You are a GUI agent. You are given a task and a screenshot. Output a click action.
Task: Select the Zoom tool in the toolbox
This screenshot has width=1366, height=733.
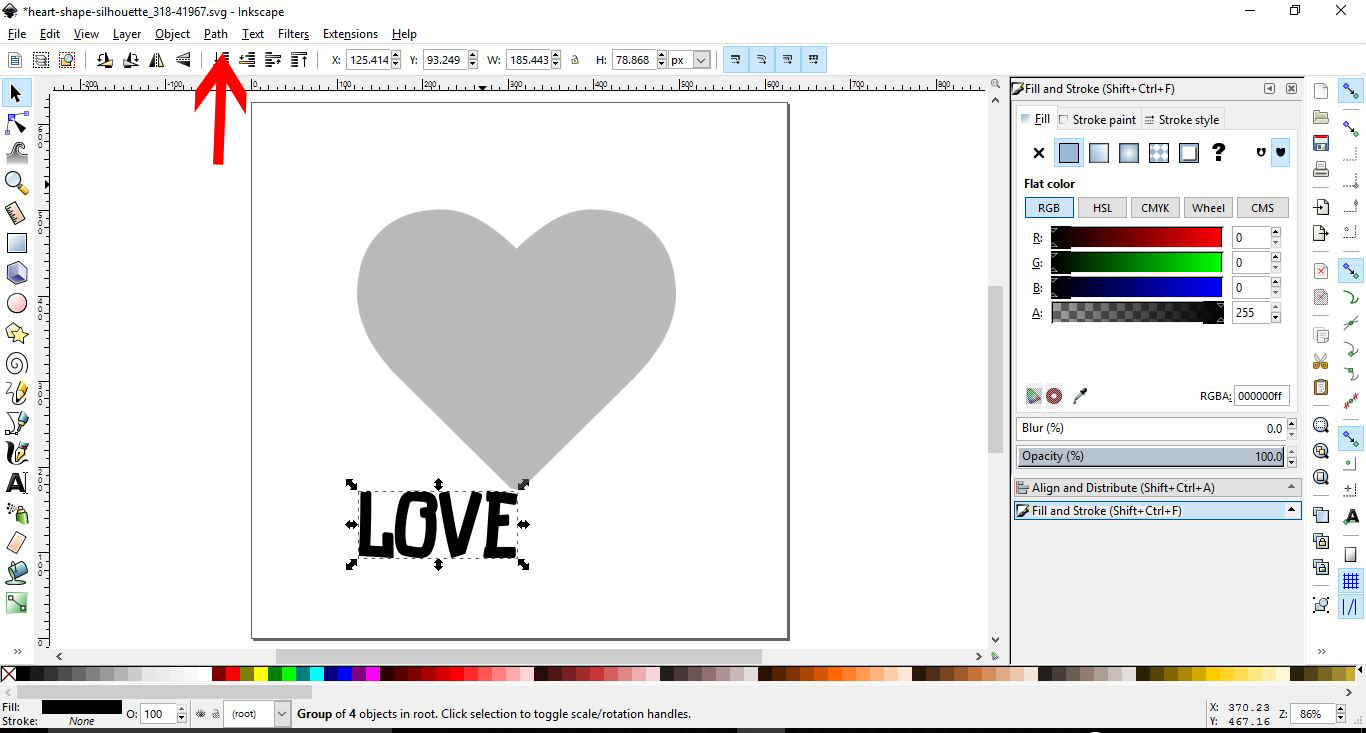16,183
